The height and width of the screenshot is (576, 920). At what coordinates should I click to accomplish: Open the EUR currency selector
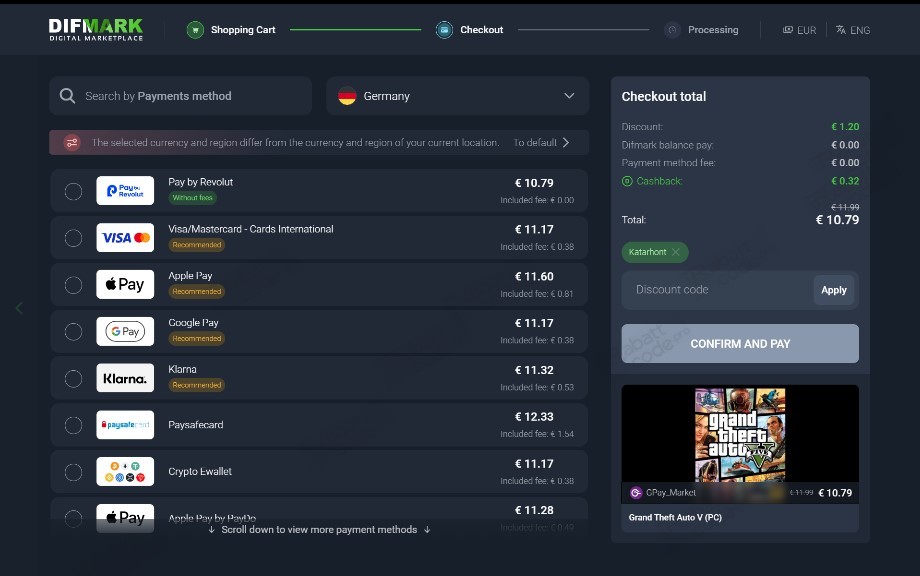coord(800,30)
